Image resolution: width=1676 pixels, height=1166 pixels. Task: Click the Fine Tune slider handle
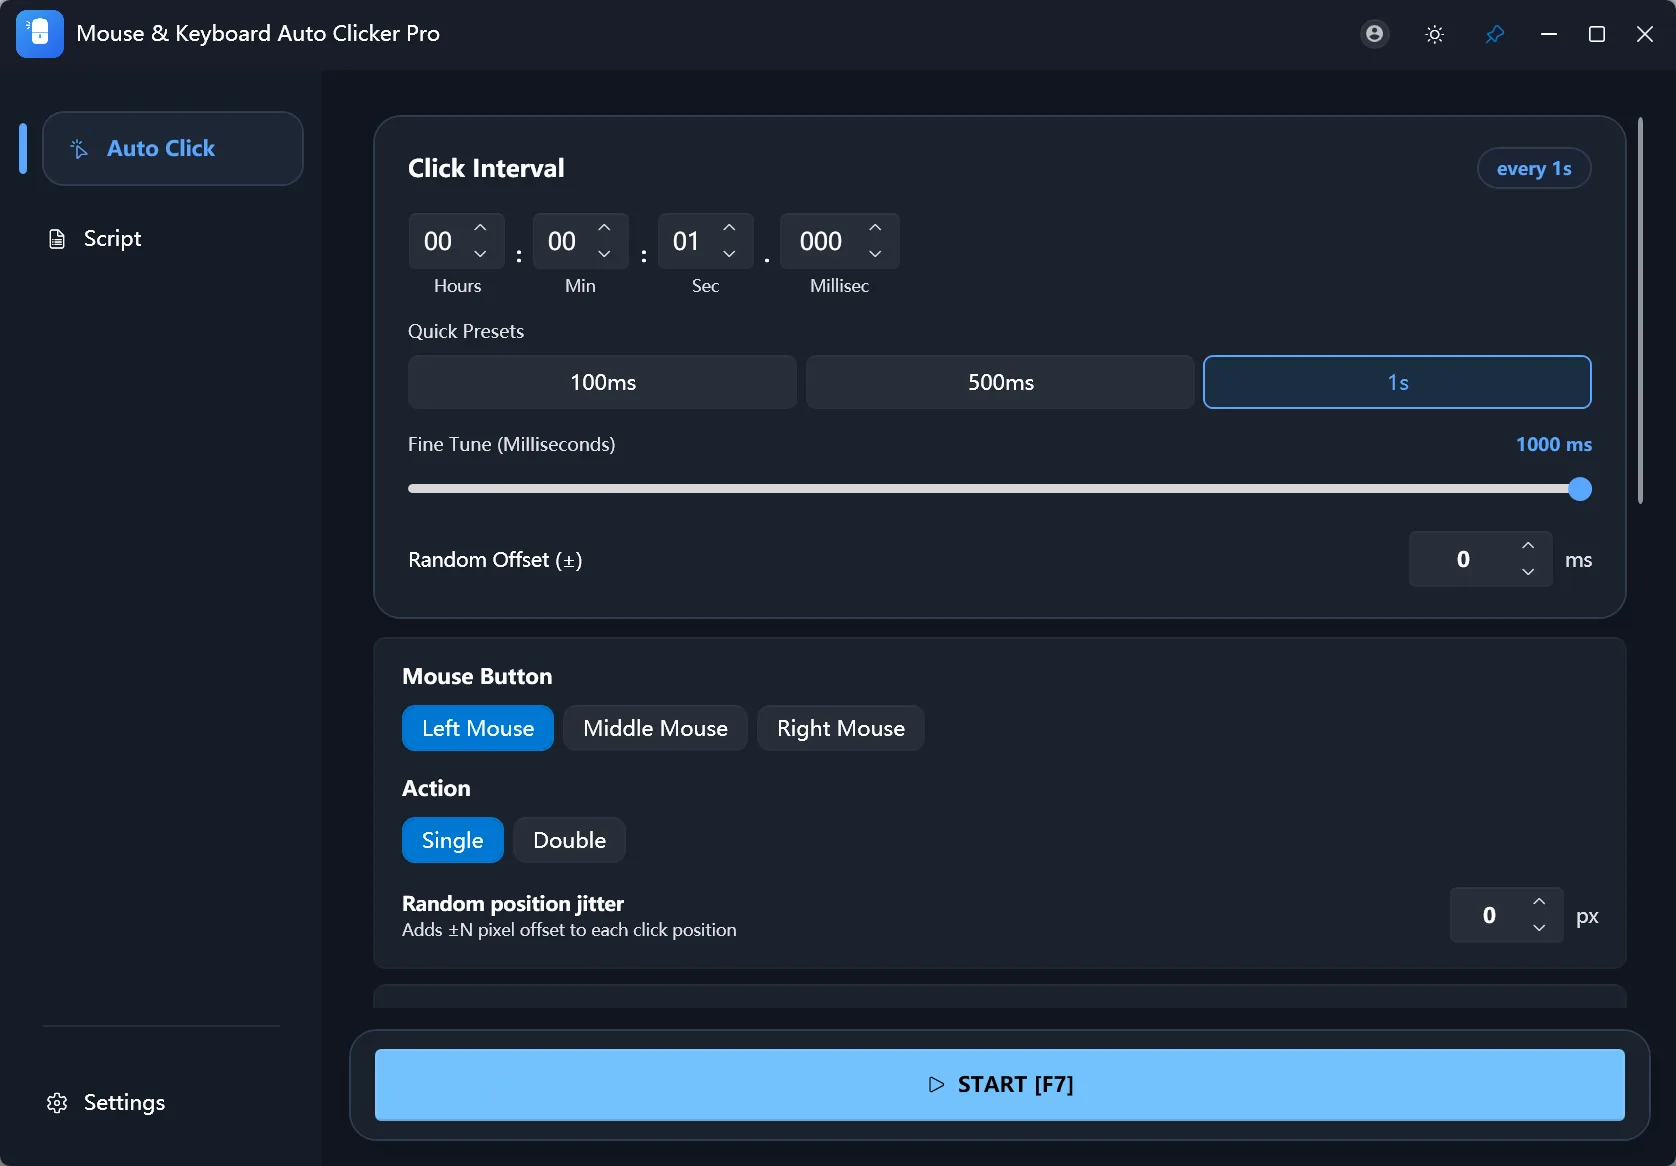(1580, 489)
